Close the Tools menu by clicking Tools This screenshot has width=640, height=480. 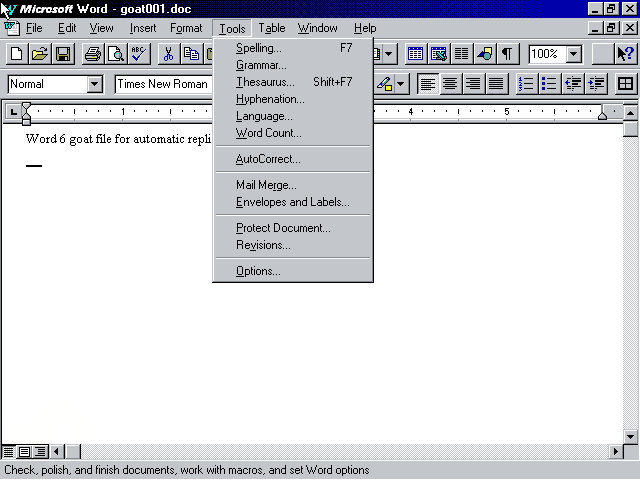coord(232,29)
